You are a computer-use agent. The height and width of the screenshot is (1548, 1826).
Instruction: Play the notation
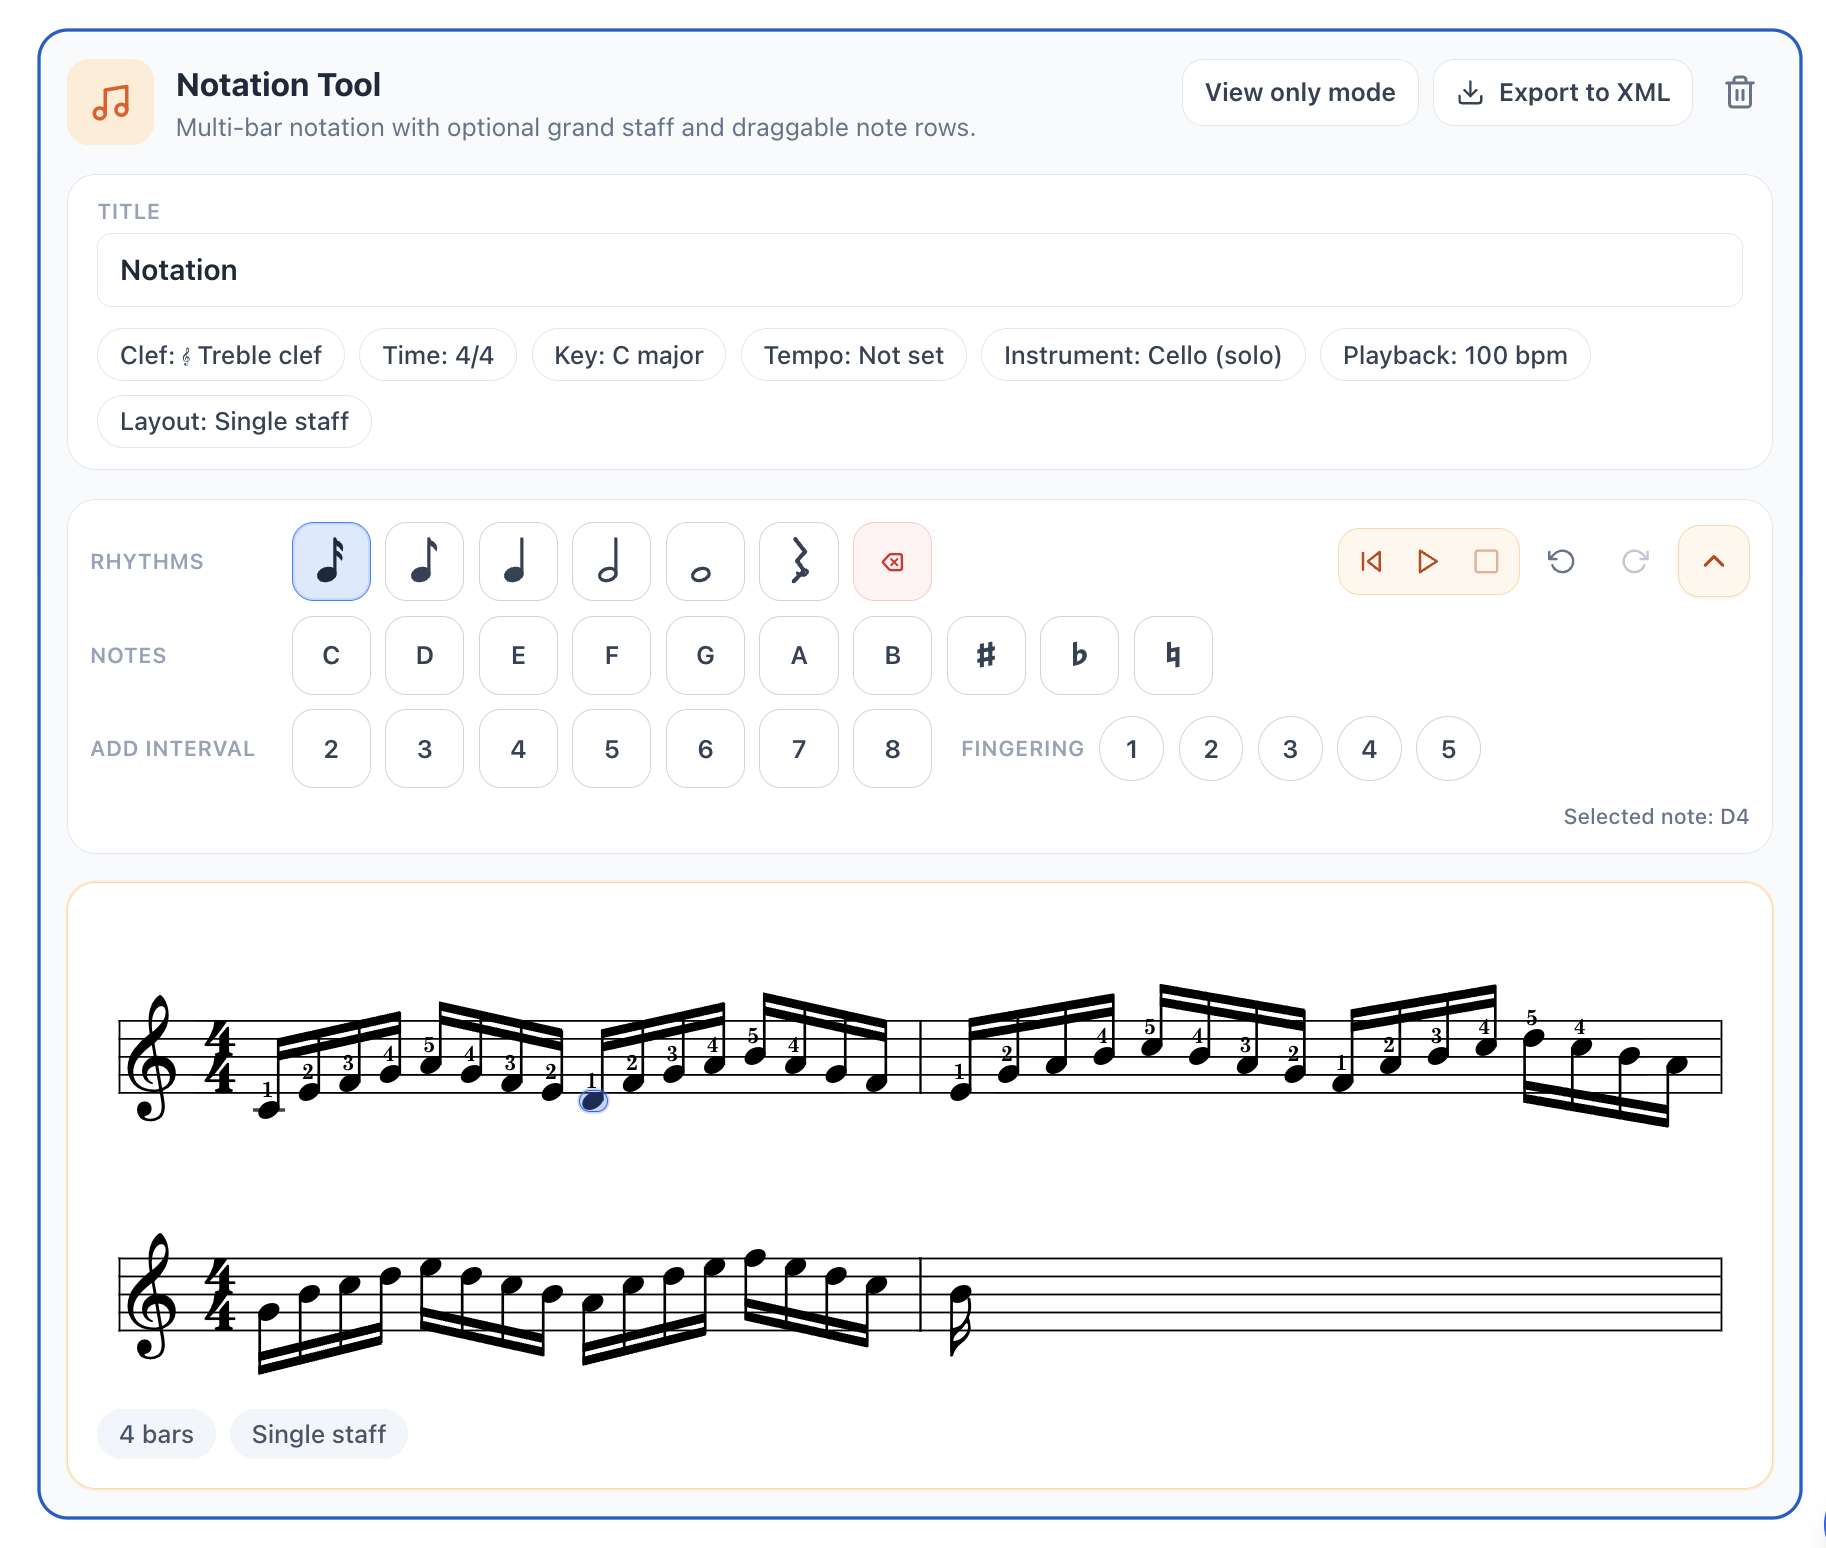tap(1427, 561)
